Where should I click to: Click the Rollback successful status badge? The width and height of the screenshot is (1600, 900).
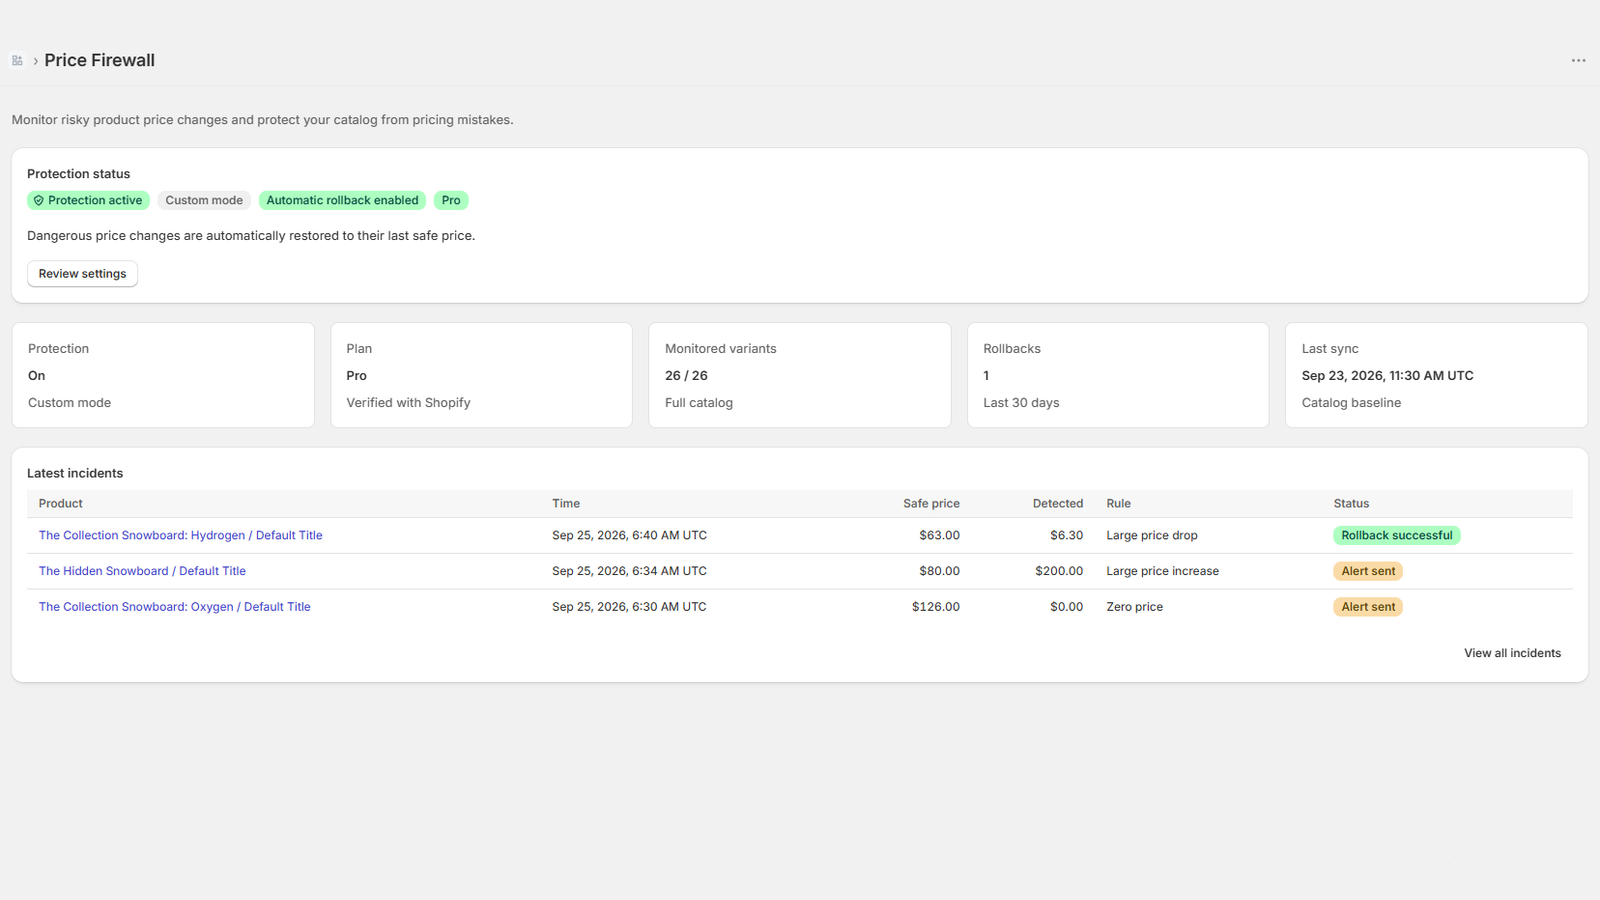(1396, 536)
